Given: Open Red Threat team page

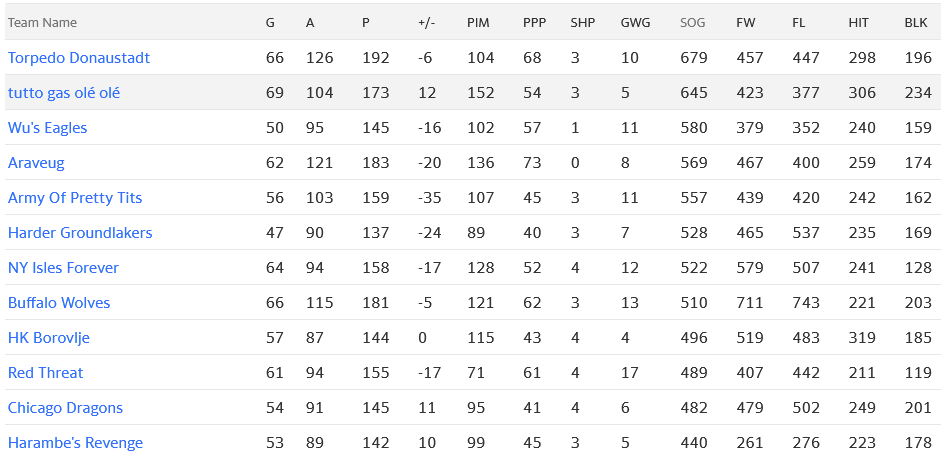Looking at the screenshot, I should coord(45,373).
